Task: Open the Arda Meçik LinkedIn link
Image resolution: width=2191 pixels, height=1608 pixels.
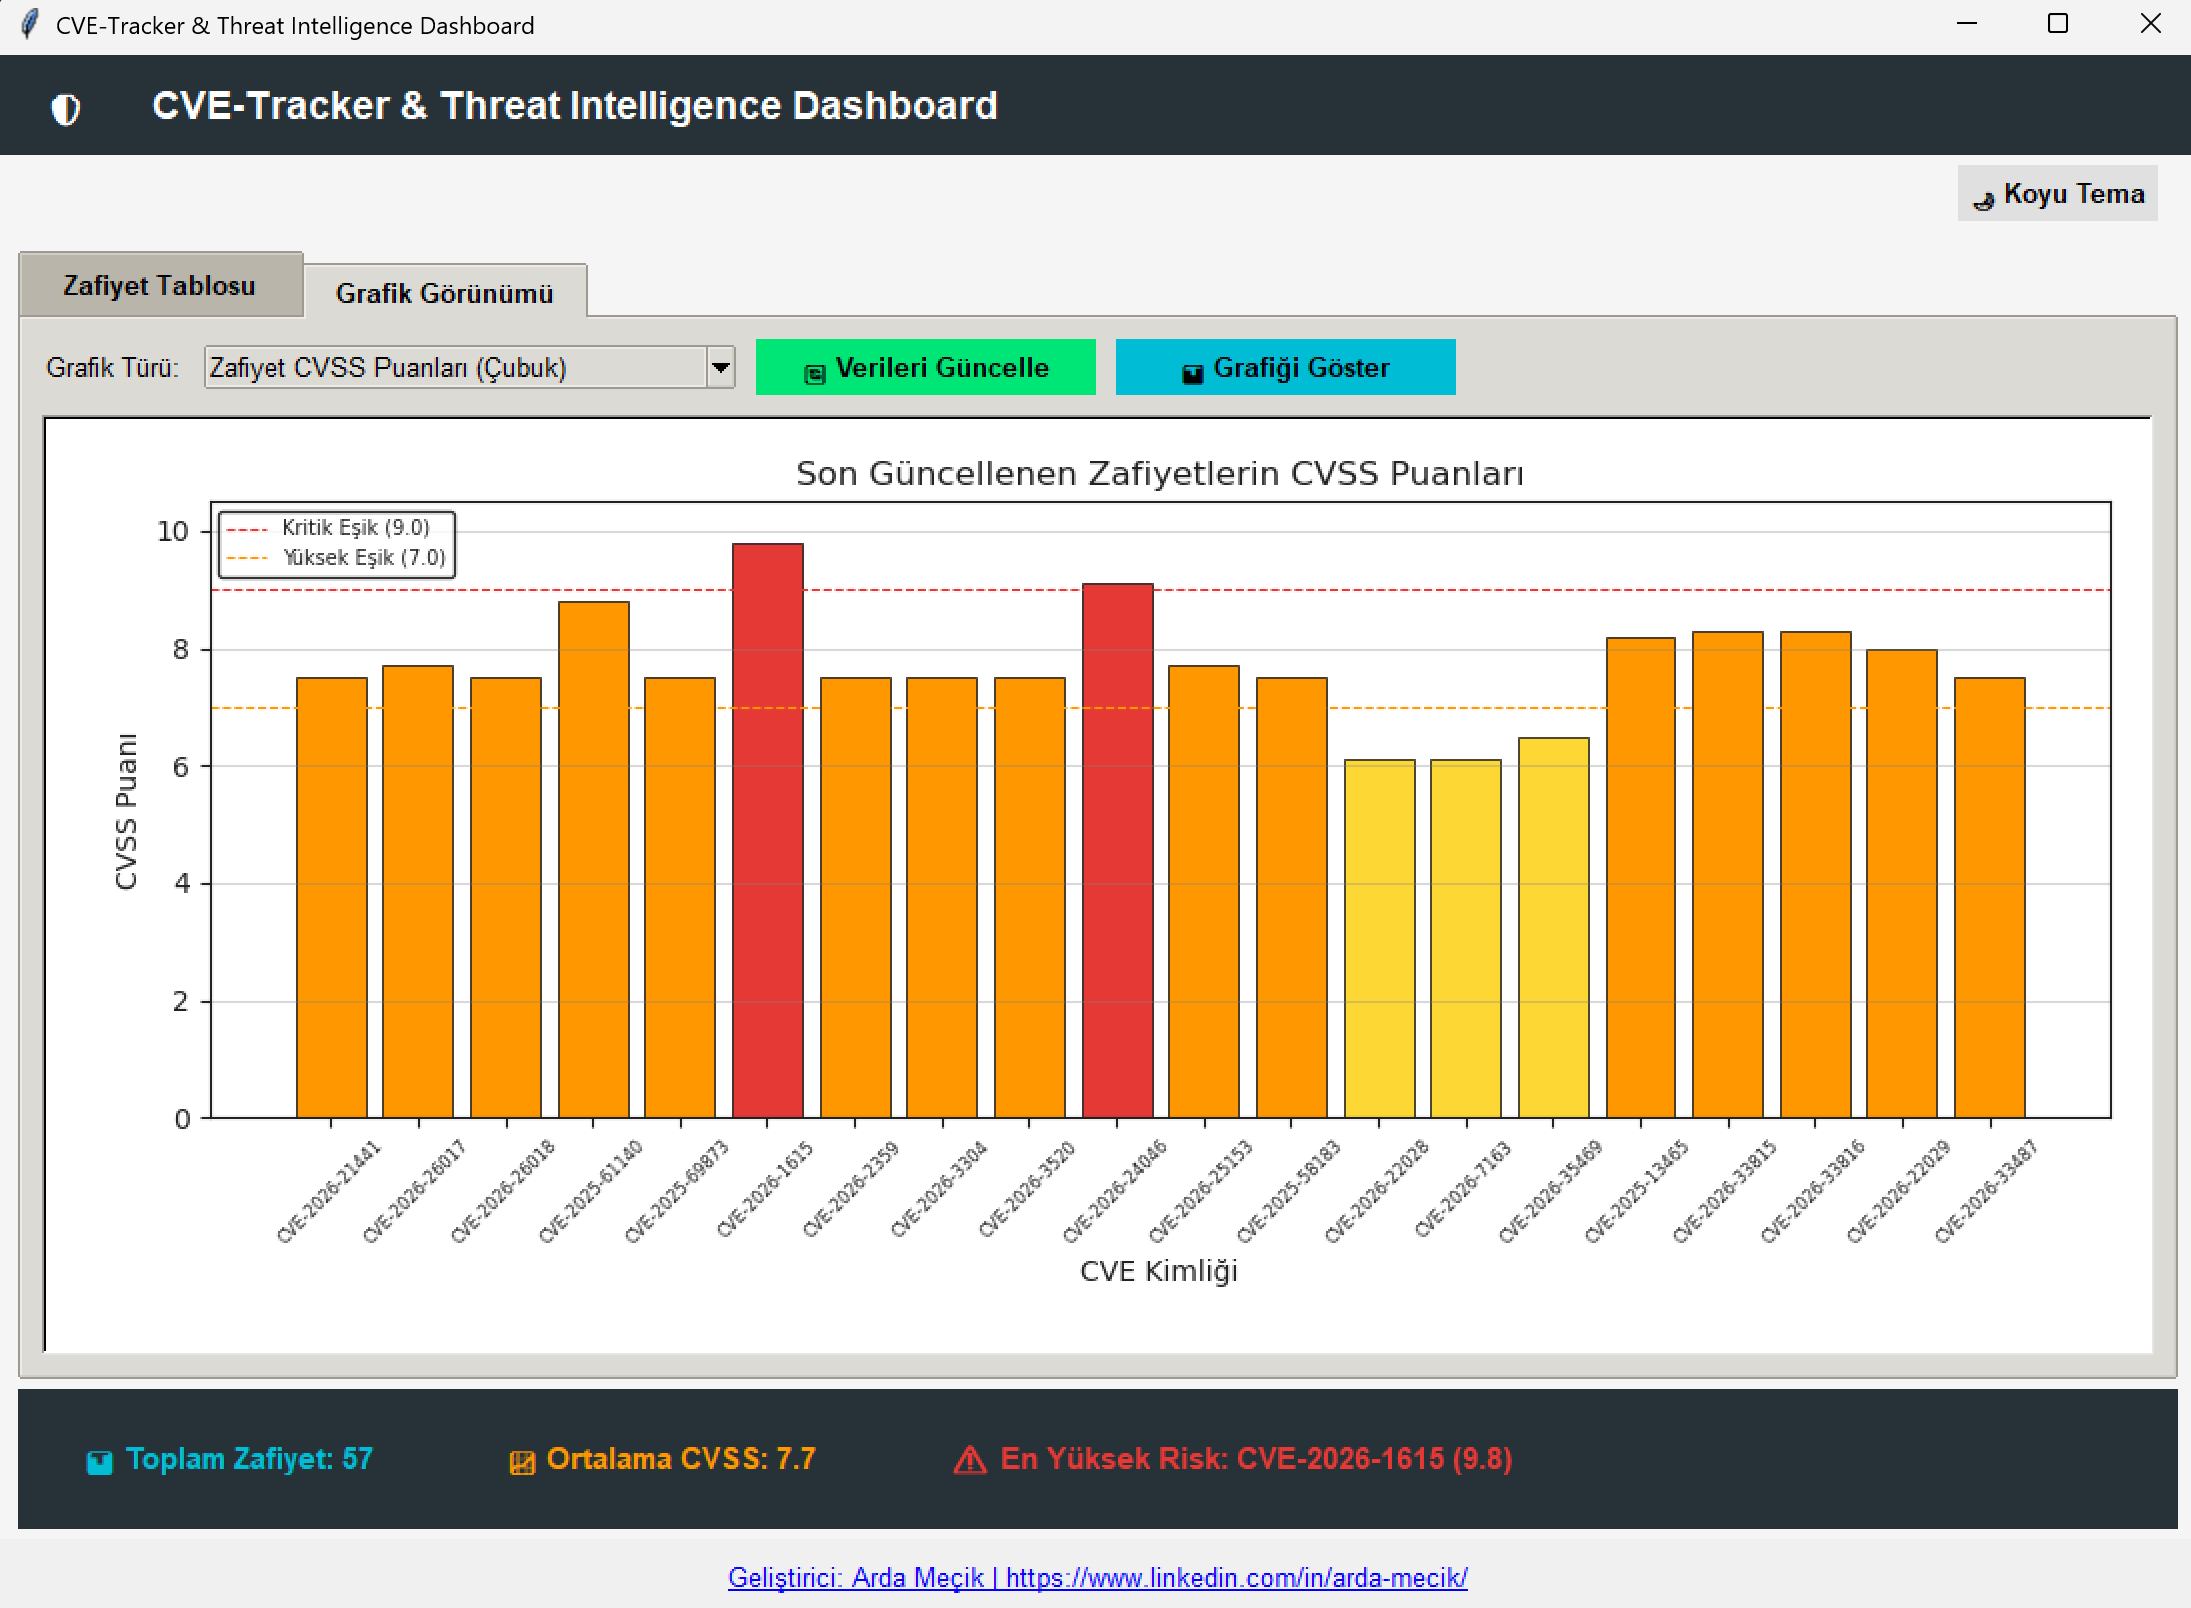Action: 1097,1577
